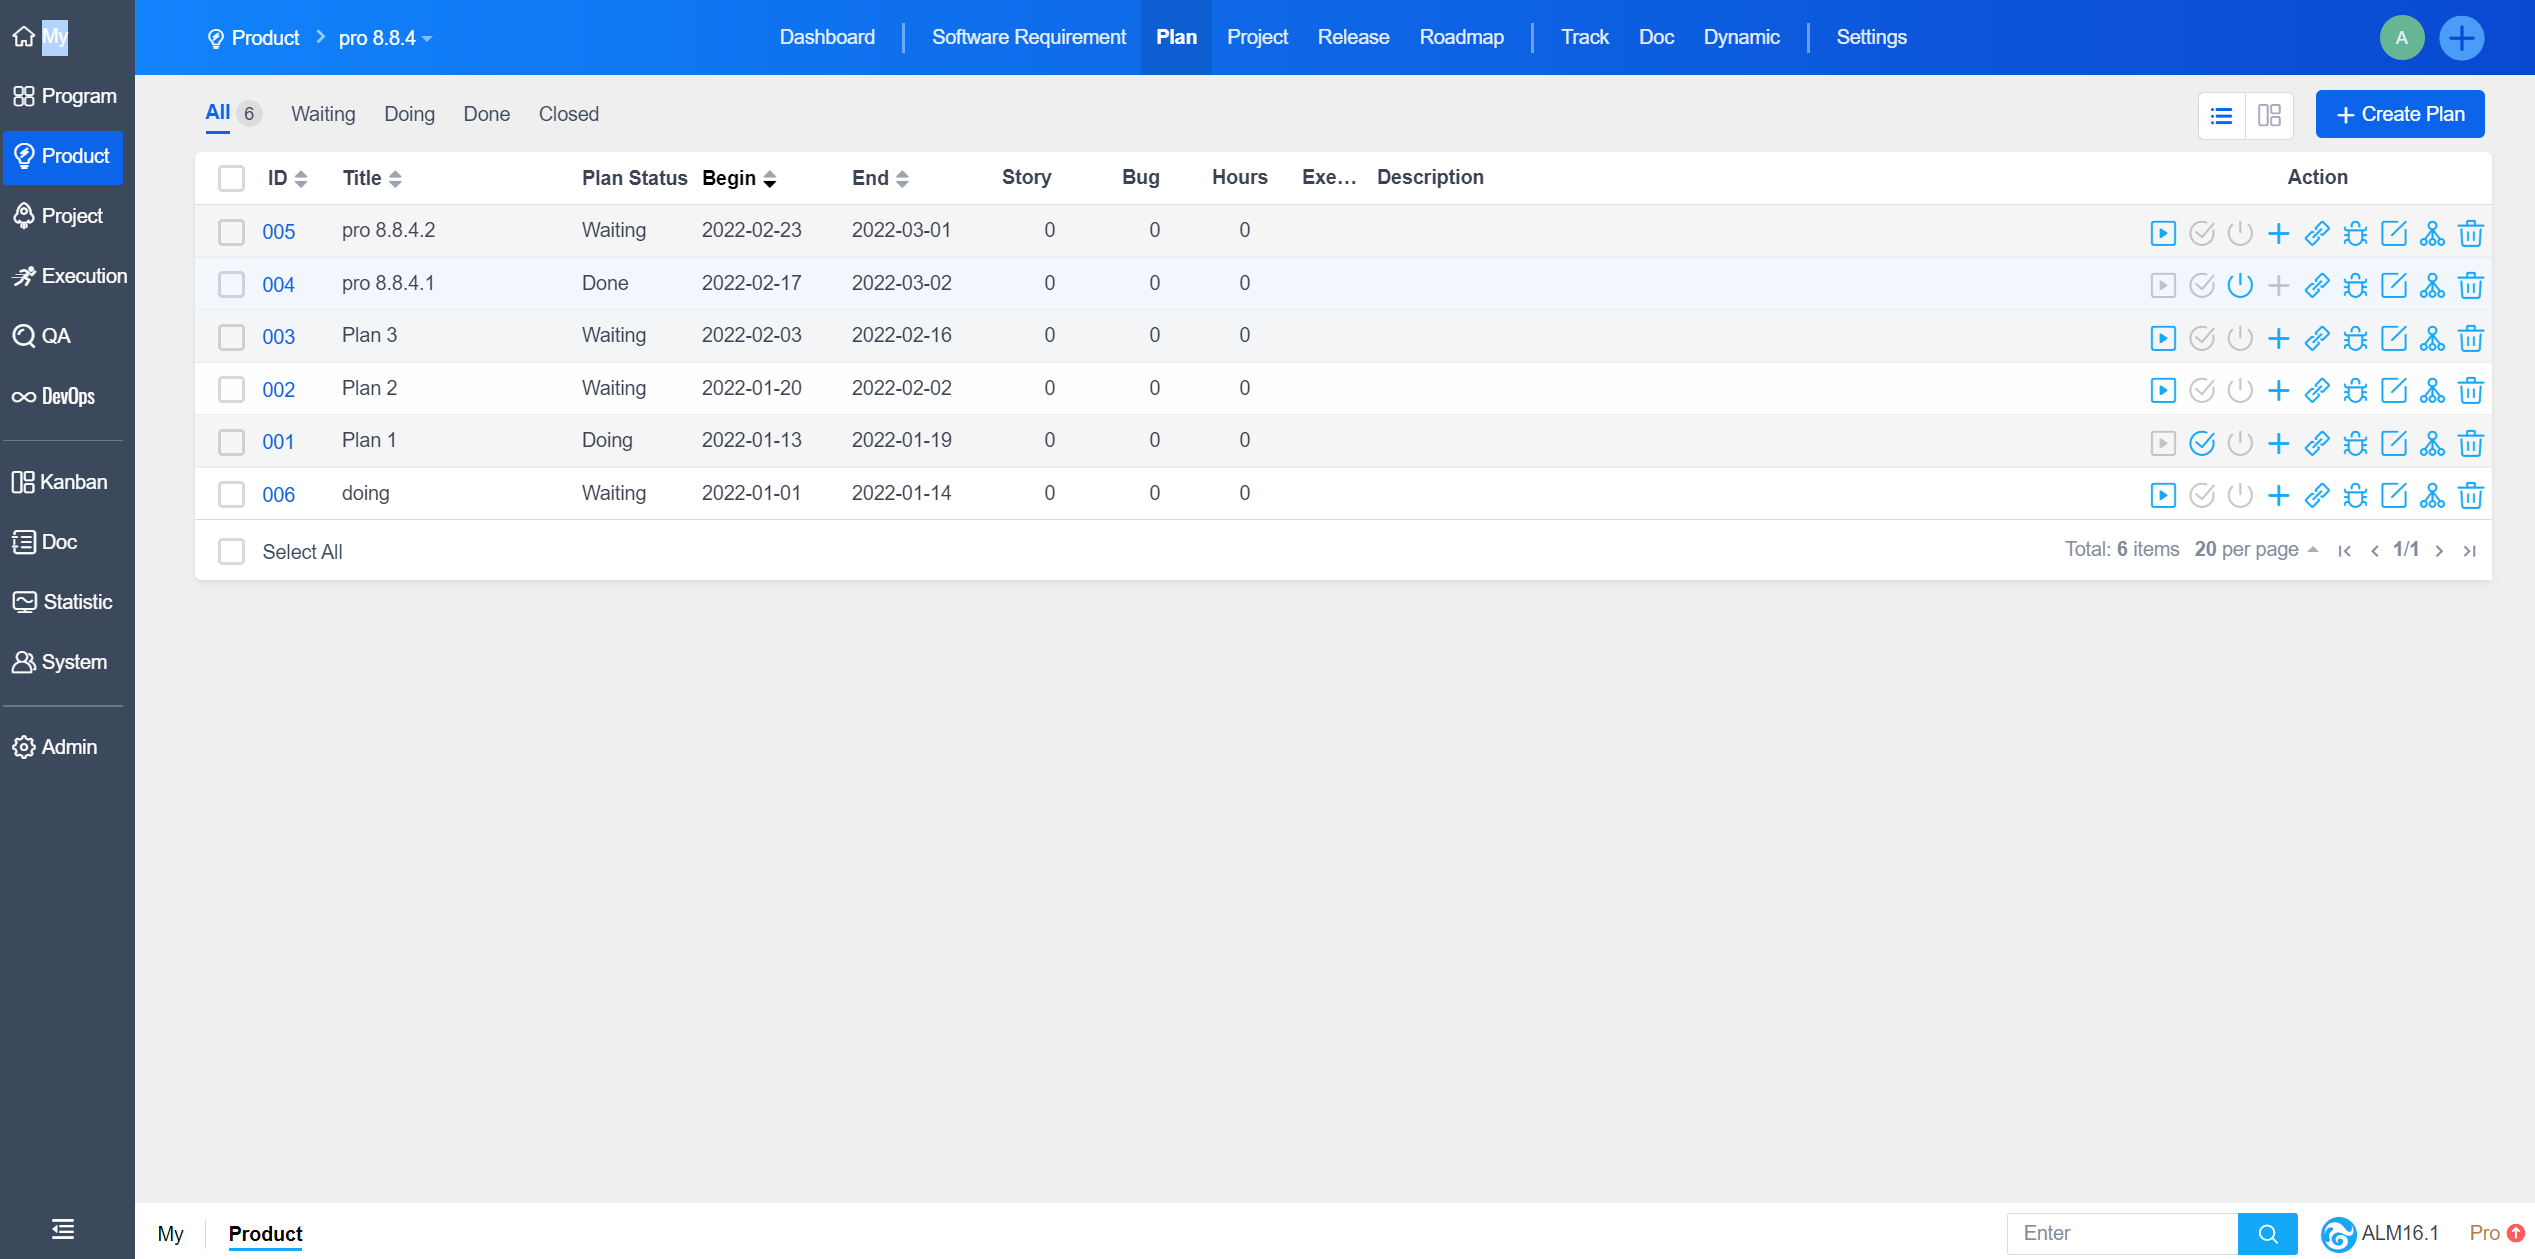Check the checkbox for plan 003
The height and width of the screenshot is (1259, 2535).
(x=231, y=337)
